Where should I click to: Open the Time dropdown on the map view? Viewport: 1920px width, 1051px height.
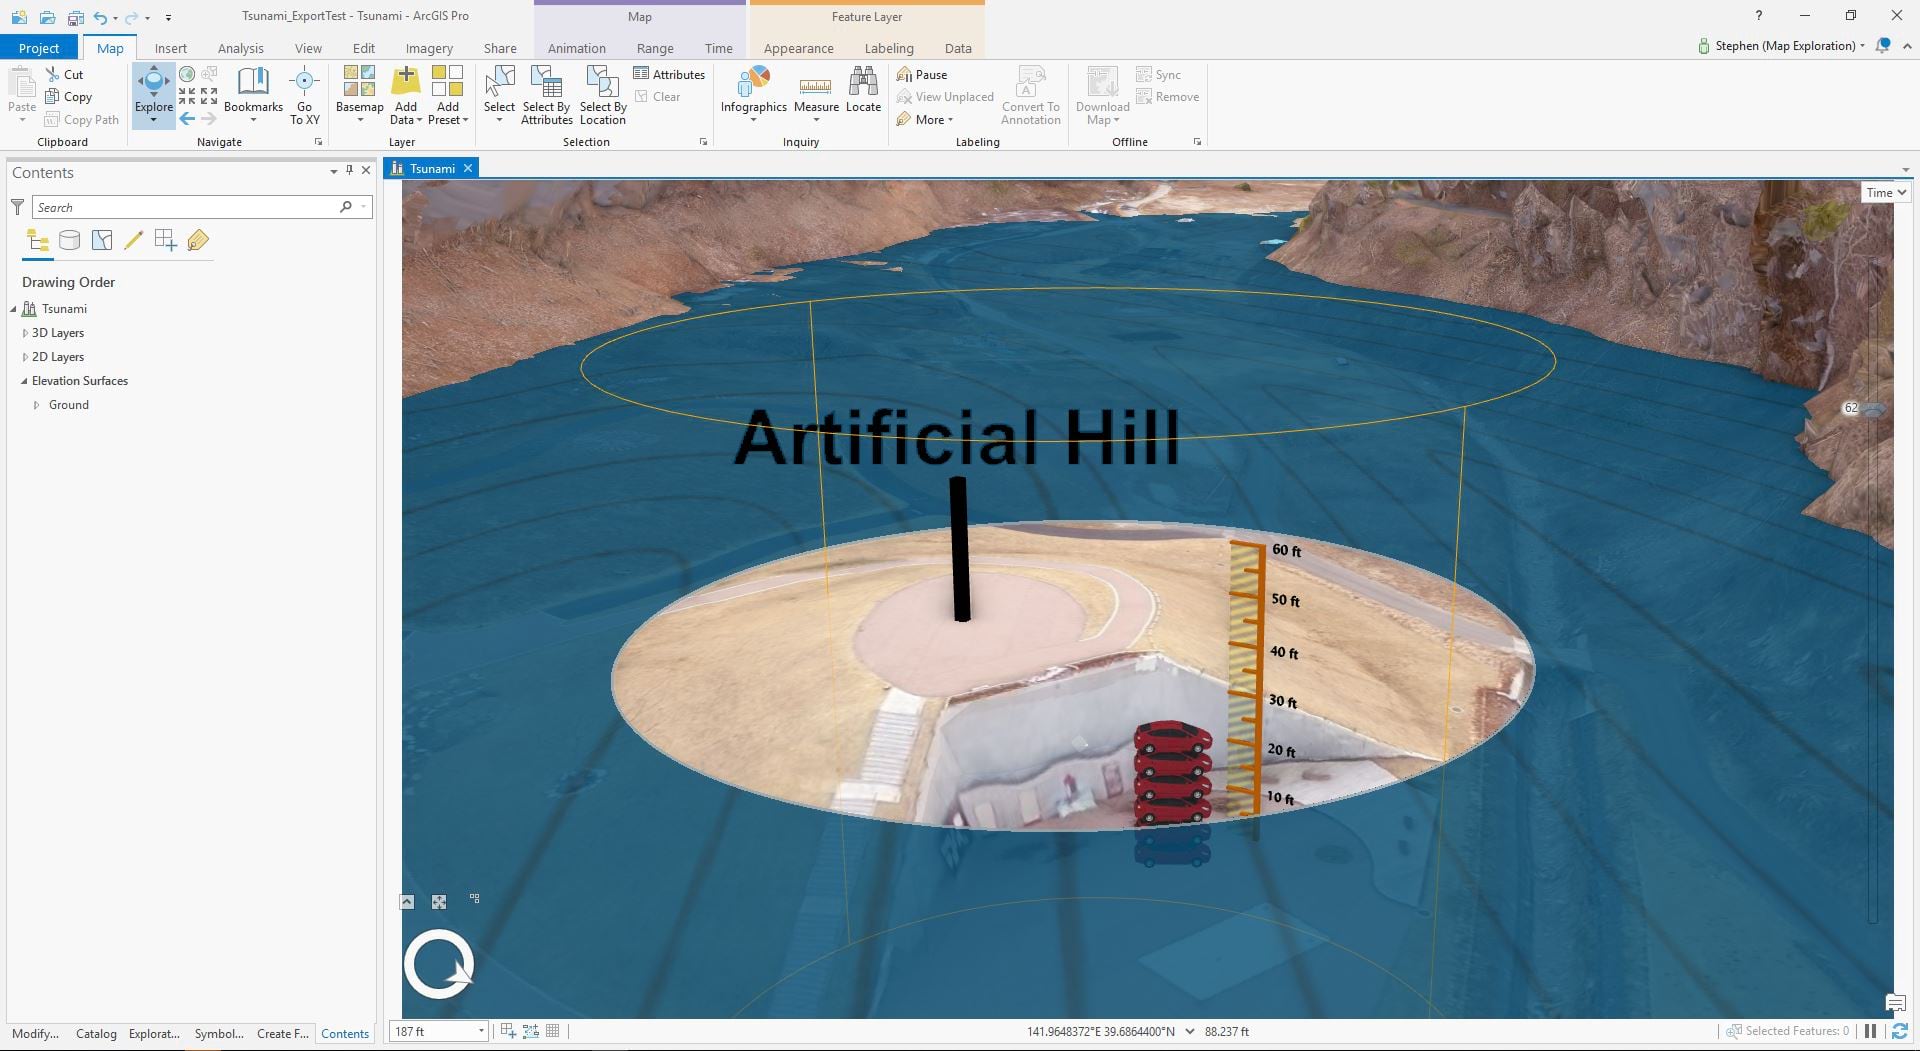click(x=1886, y=193)
